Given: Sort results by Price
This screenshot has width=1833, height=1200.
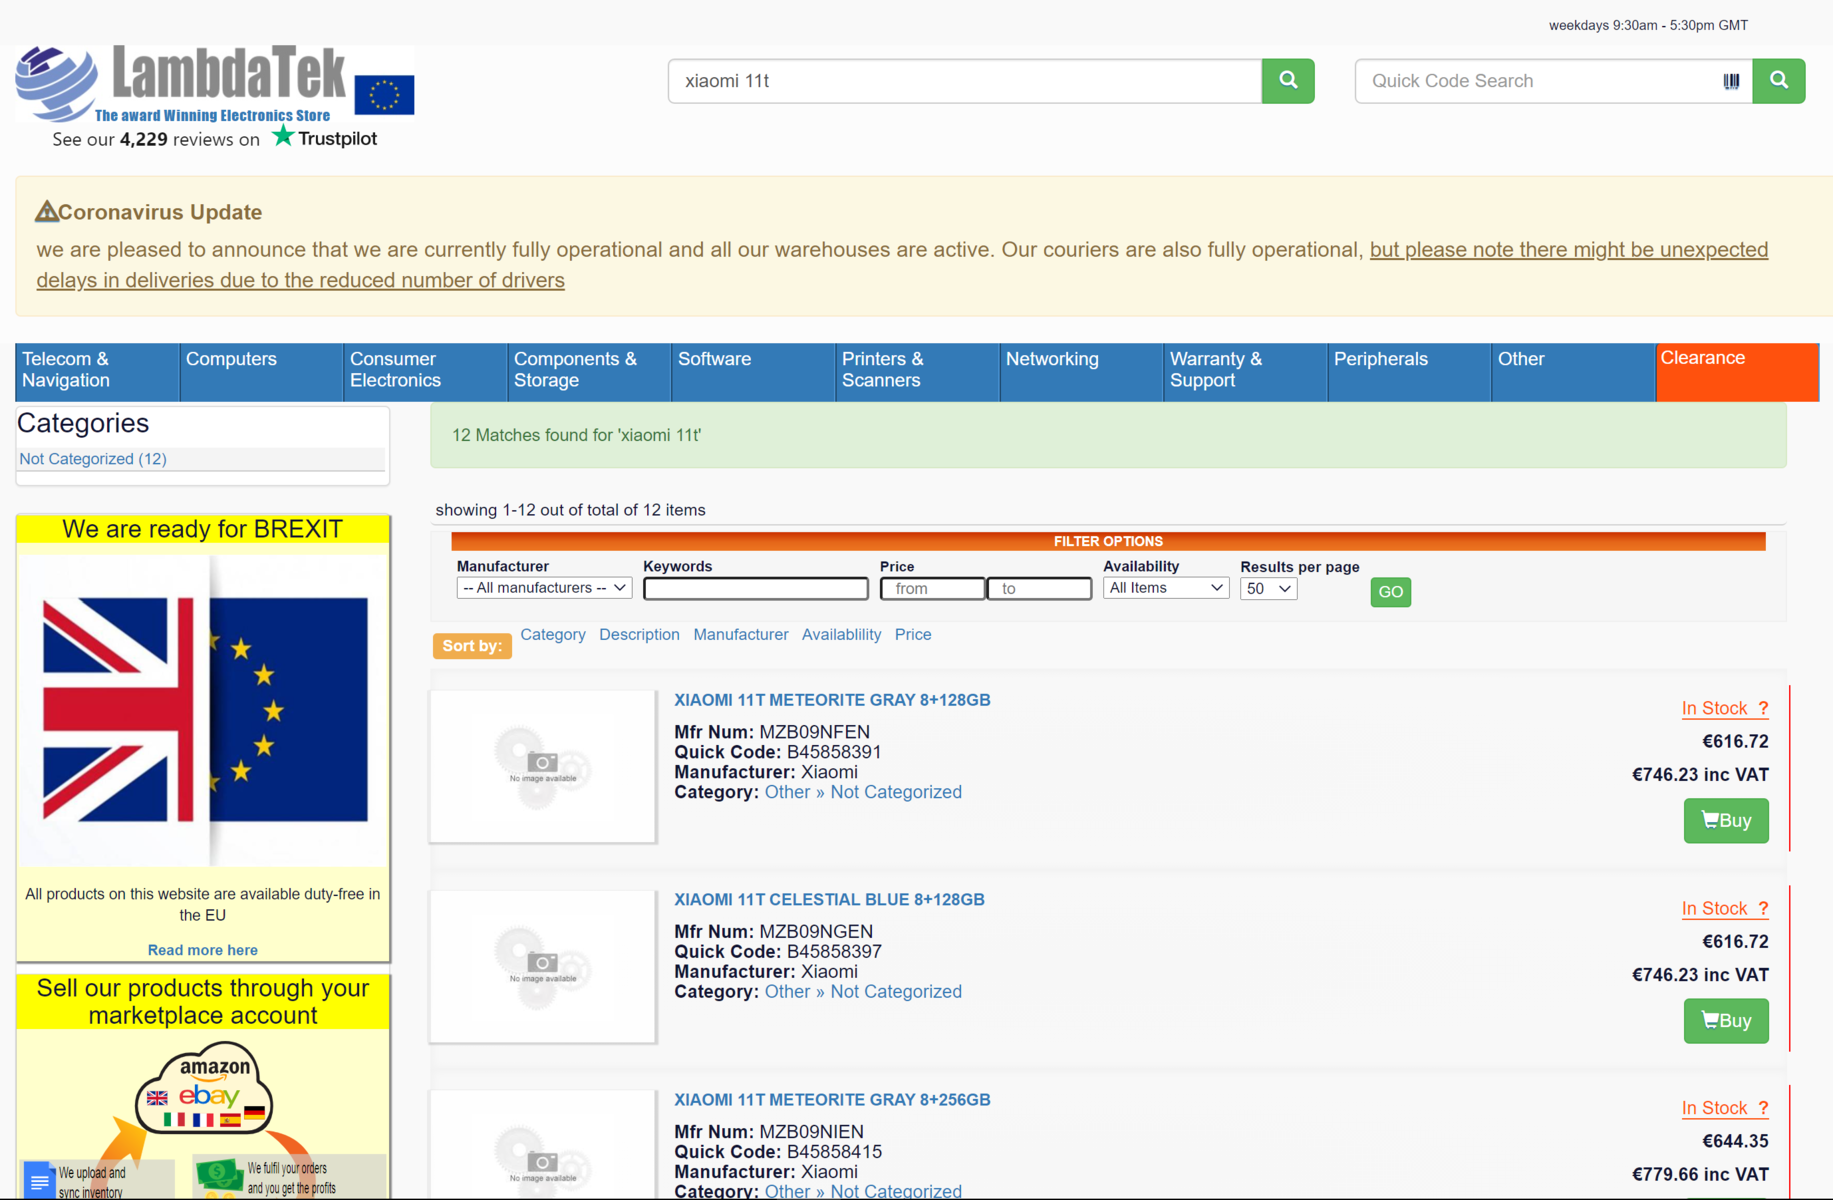Looking at the screenshot, I should pos(913,634).
